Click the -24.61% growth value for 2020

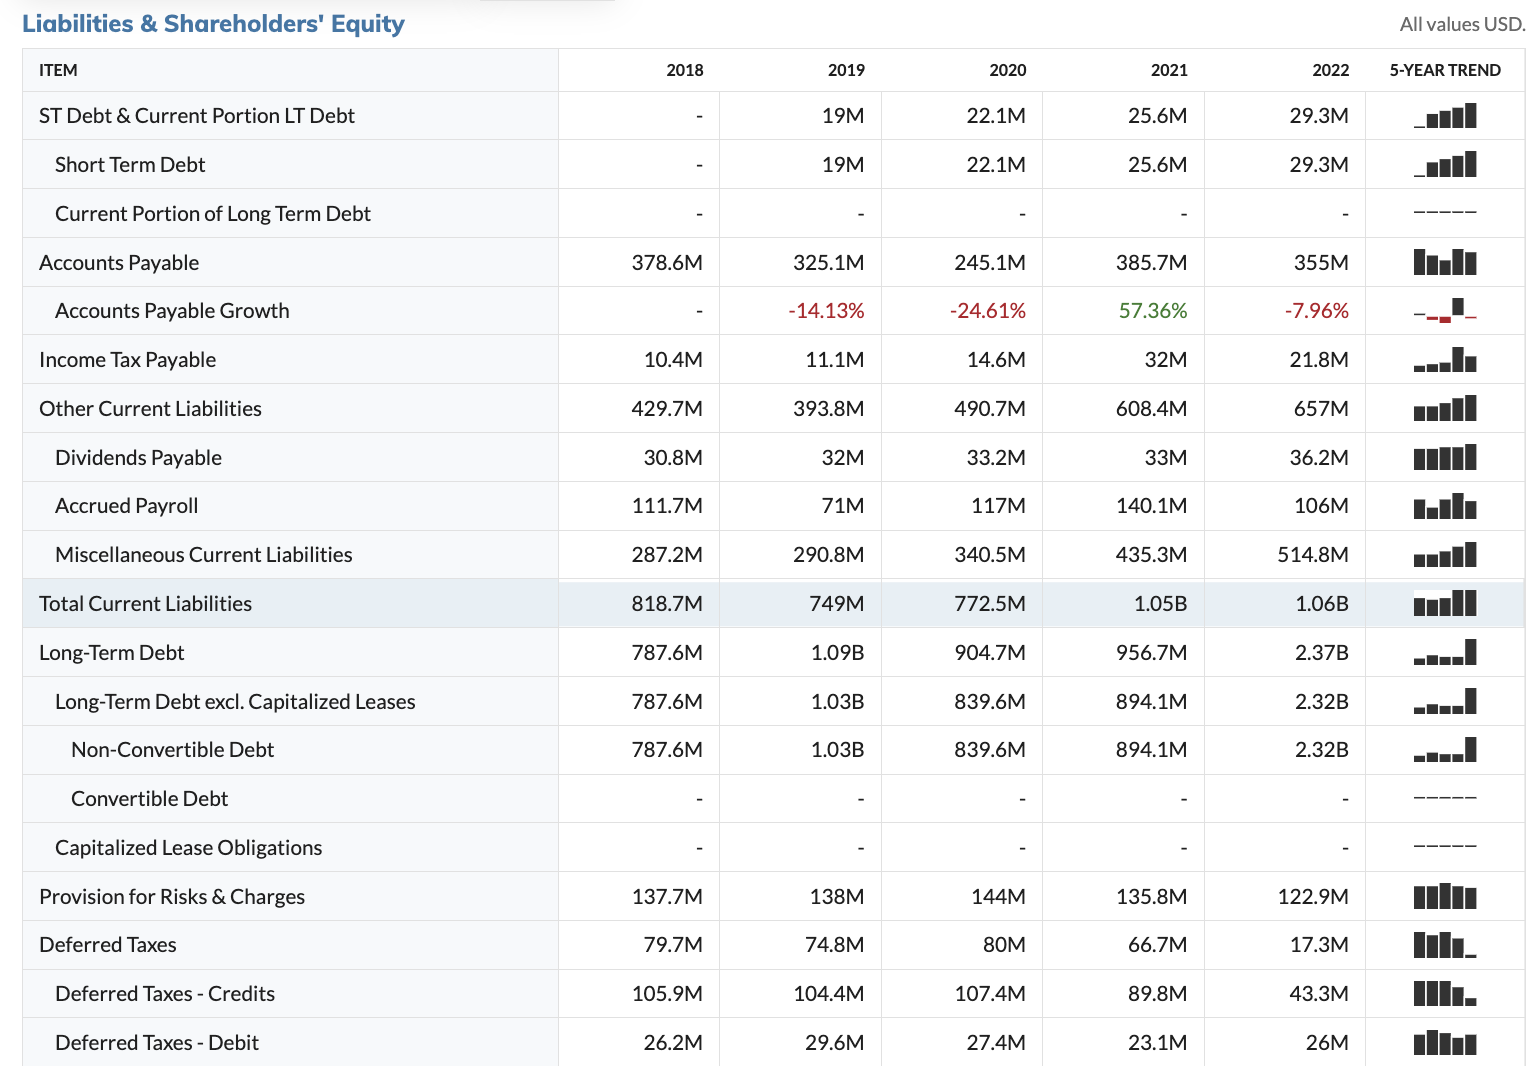pyautogui.click(x=988, y=311)
